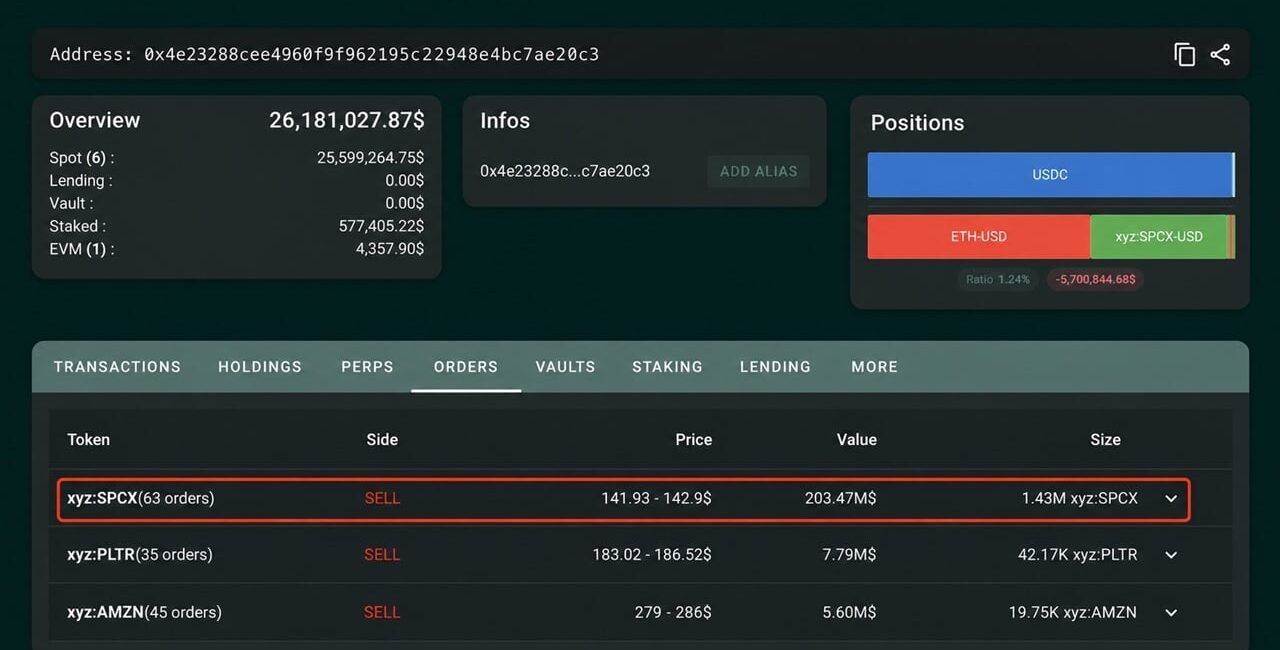
Task: Select the blue USDC position bar
Action: (x=1050, y=175)
